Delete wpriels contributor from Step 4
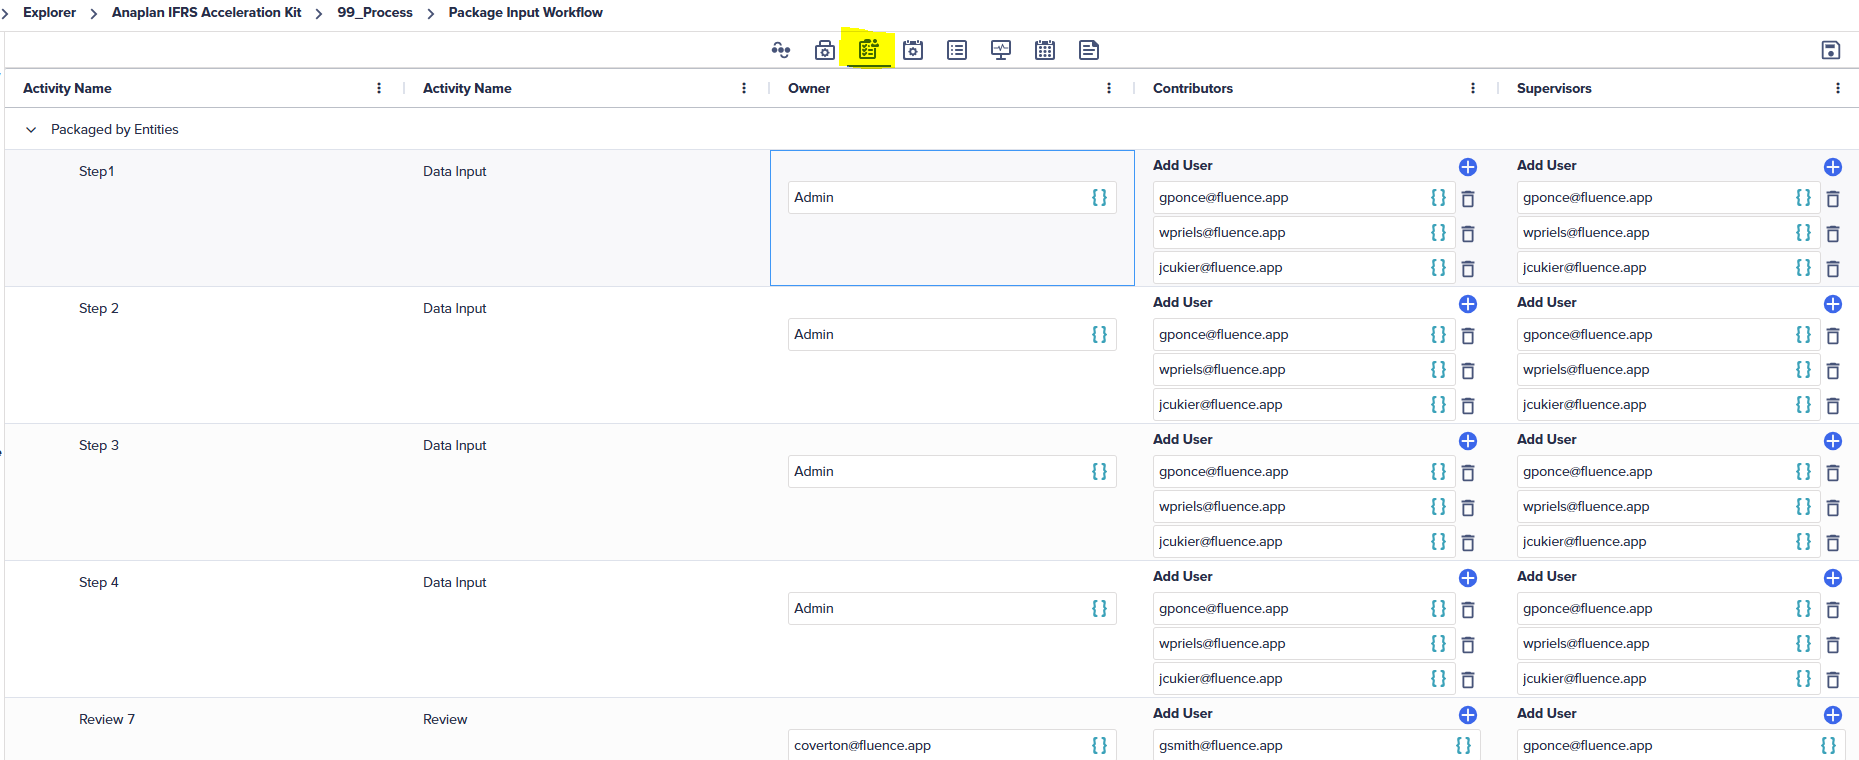The height and width of the screenshot is (760, 1859). point(1468,645)
